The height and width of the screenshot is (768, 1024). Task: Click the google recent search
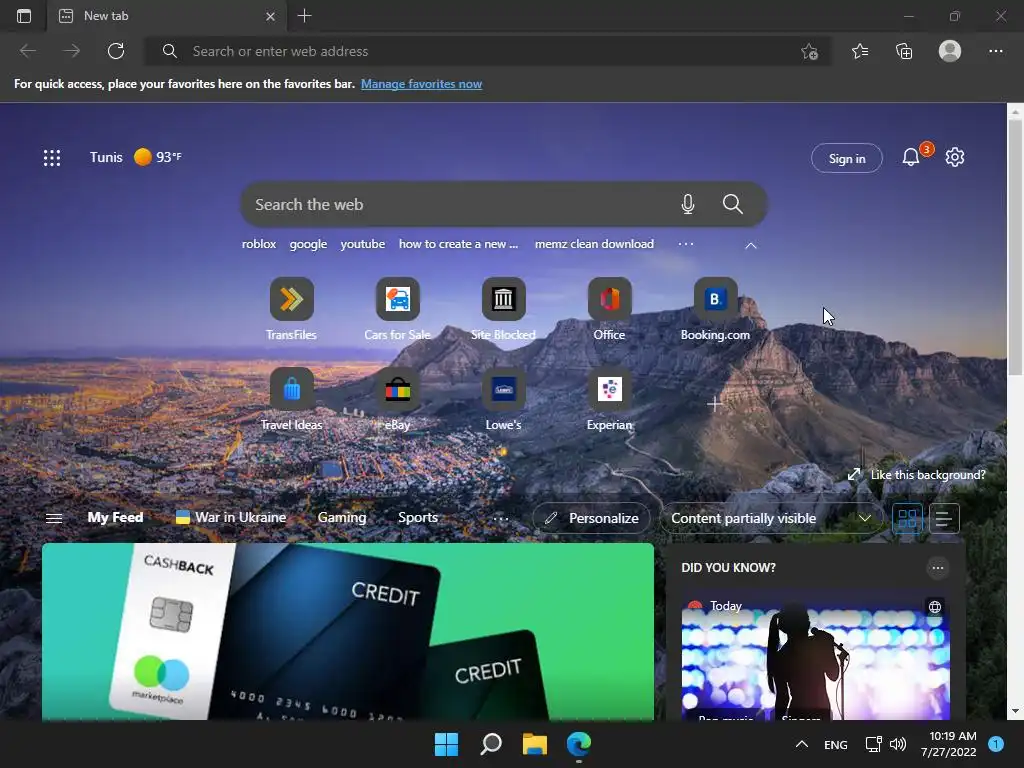tap(308, 244)
